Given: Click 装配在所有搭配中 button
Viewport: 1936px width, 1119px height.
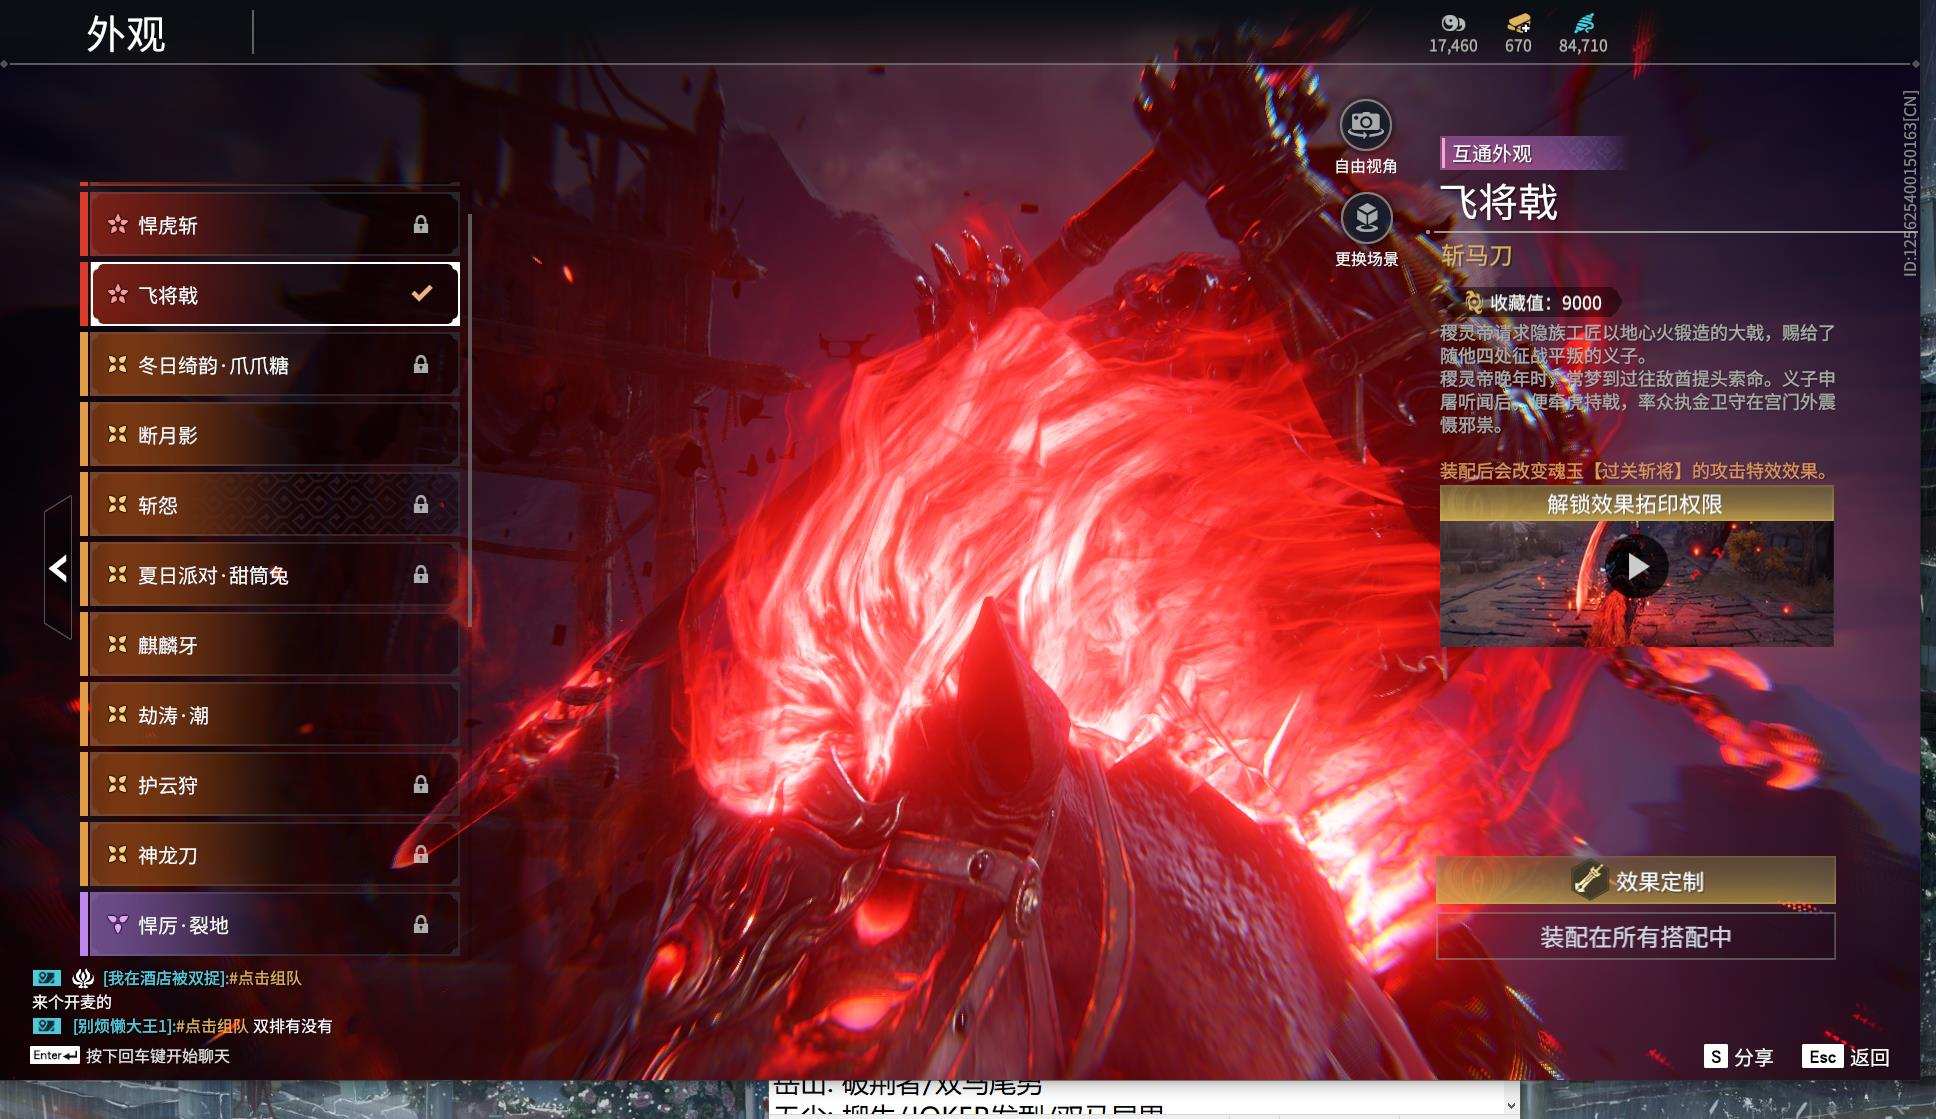Looking at the screenshot, I should (x=1636, y=937).
